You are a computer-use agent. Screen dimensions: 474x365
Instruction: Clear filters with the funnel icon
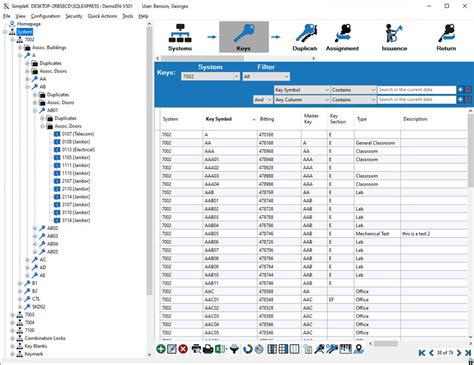[x=235, y=349]
